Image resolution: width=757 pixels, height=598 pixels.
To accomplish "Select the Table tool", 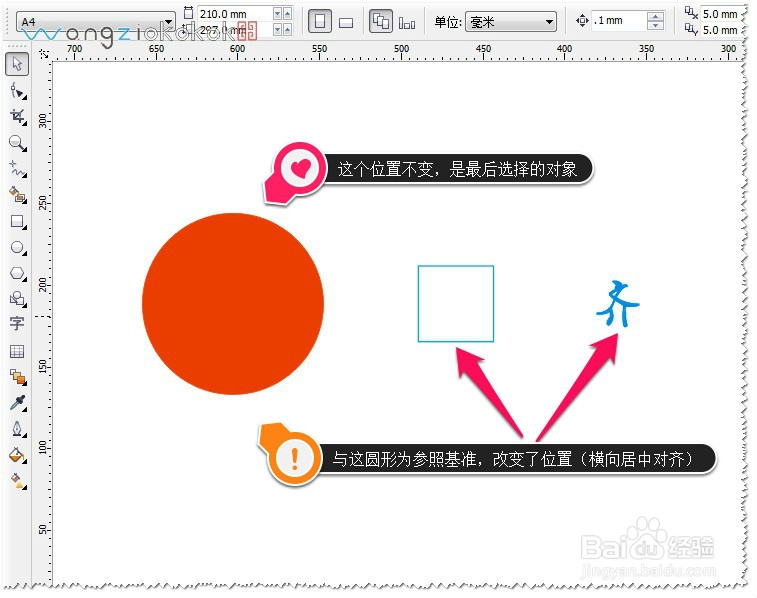I will [17, 351].
